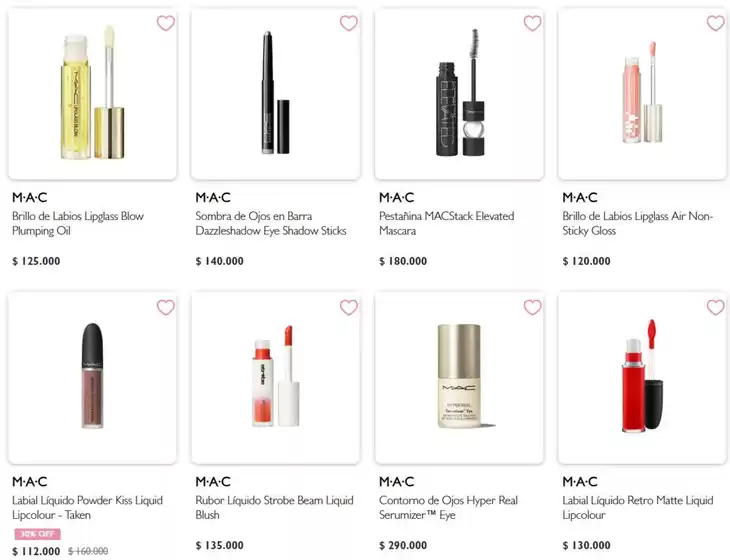Select the red Retro Matte lipcolour image
The width and height of the screenshot is (730, 560).
point(642,378)
